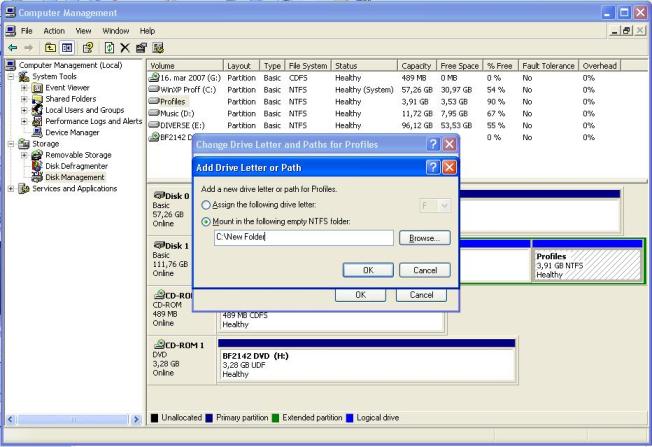Viewport: 652px width, 447px height.
Task: Sort by the Free Space column header
Action: (x=459, y=66)
